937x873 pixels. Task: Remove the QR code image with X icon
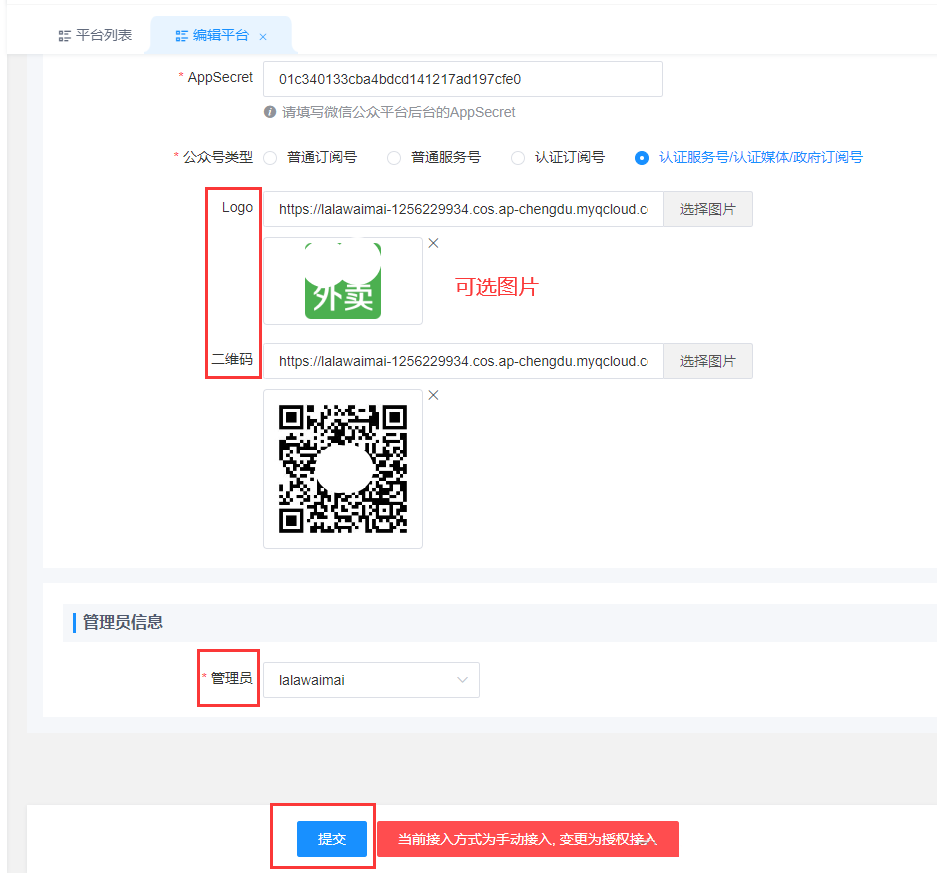(x=434, y=395)
